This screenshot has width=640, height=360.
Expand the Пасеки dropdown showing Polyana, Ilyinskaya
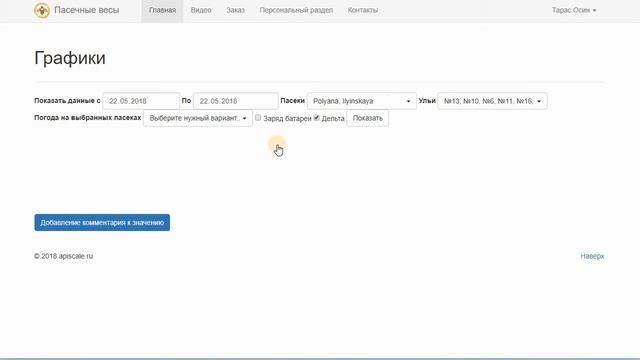pyautogui.click(x=362, y=101)
